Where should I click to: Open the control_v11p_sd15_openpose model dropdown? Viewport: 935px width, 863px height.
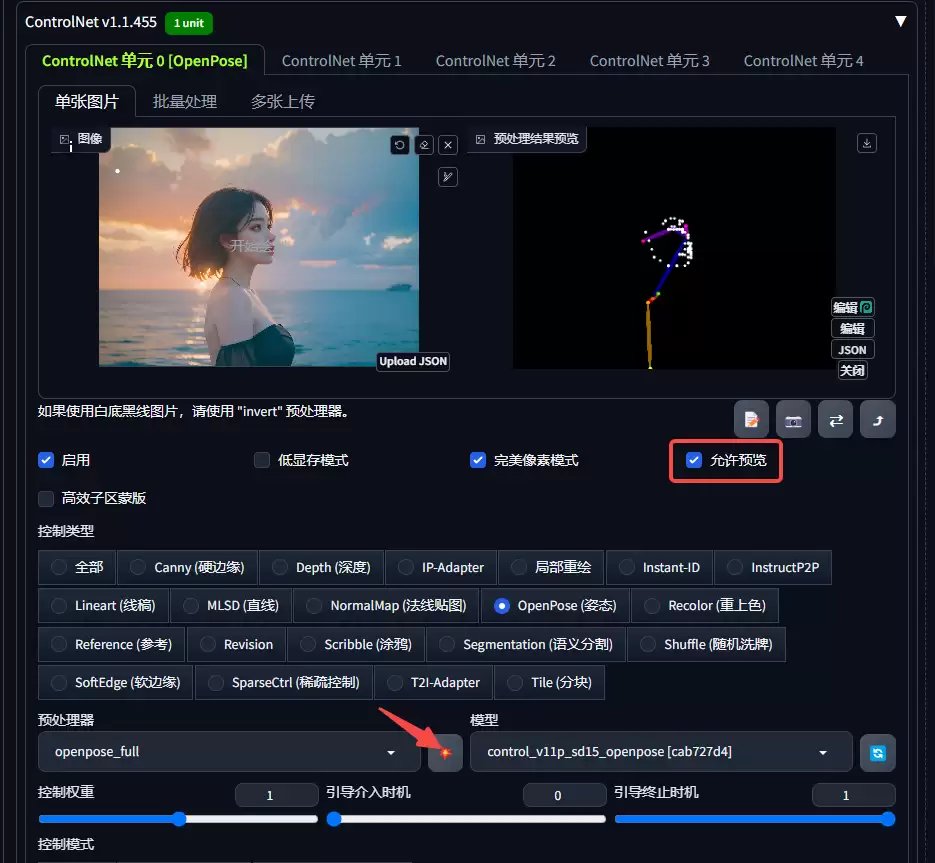(660, 753)
